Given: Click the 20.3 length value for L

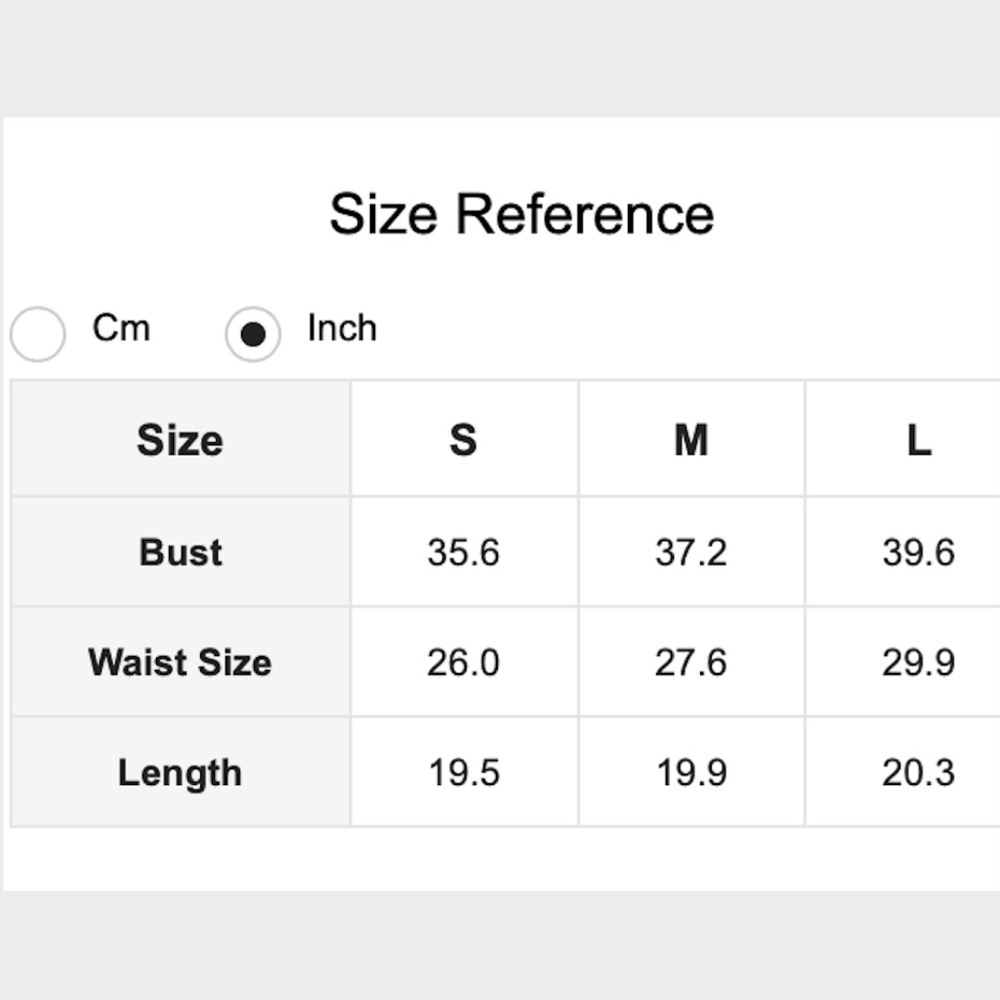Looking at the screenshot, I should [x=918, y=773].
